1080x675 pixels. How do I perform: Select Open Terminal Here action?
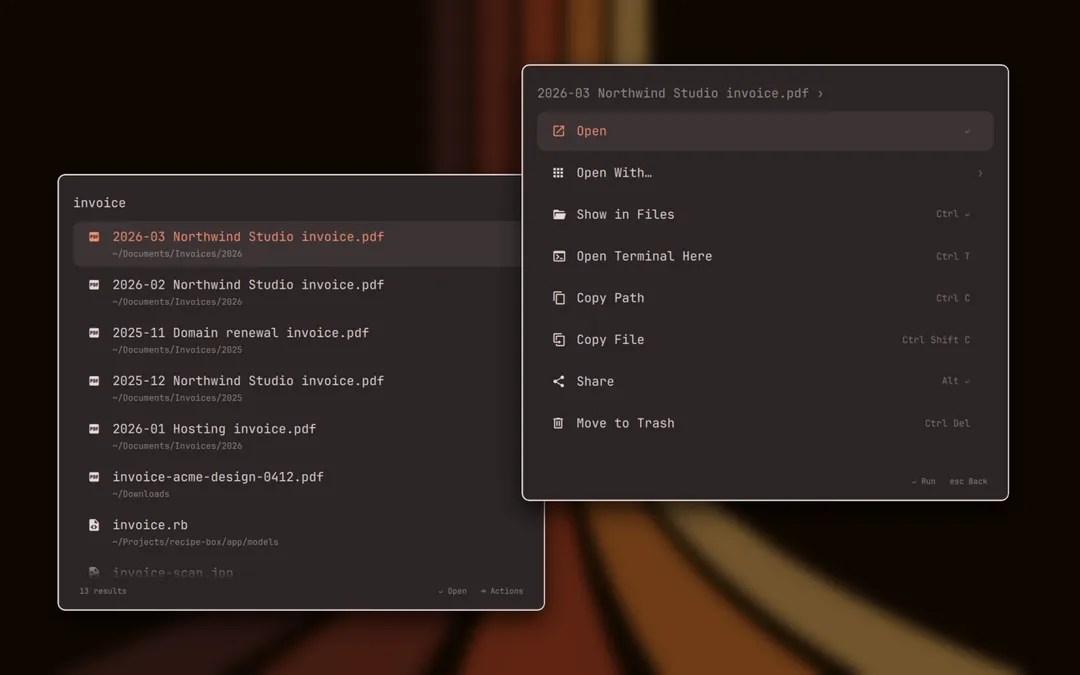(x=765, y=256)
